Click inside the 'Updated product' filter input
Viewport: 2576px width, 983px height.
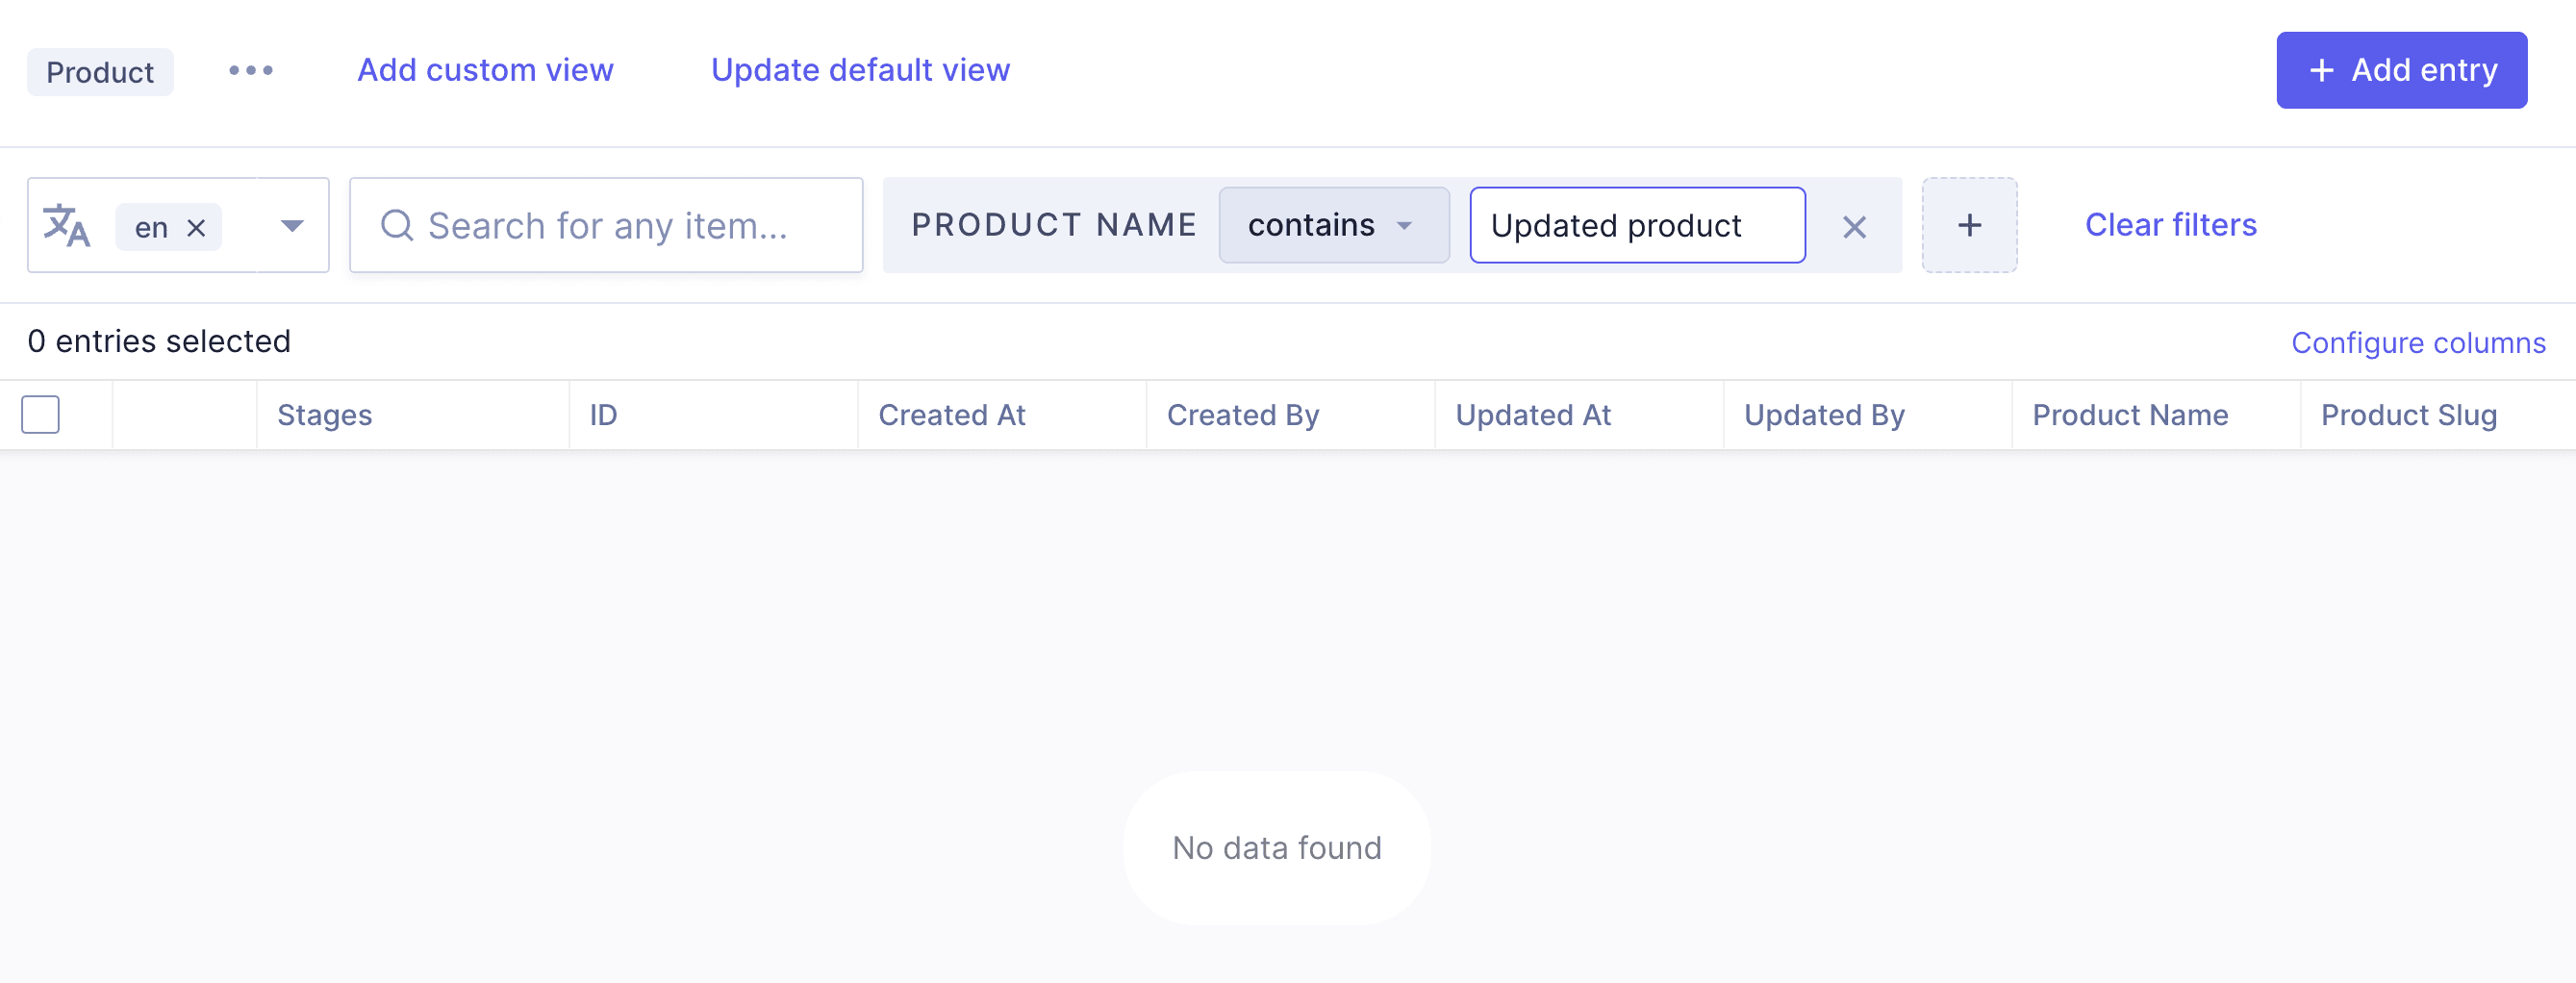1637,225
